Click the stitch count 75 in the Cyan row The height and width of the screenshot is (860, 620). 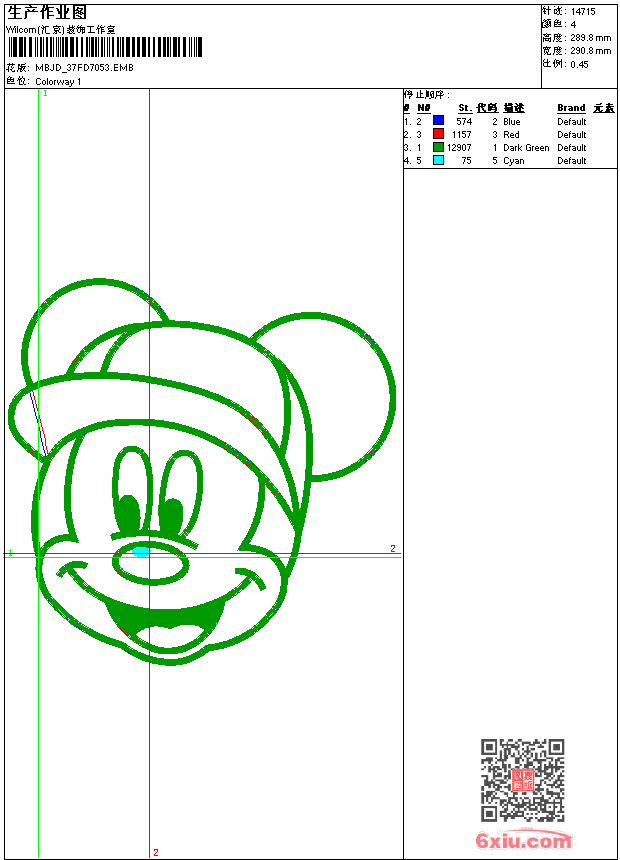(x=466, y=161)
